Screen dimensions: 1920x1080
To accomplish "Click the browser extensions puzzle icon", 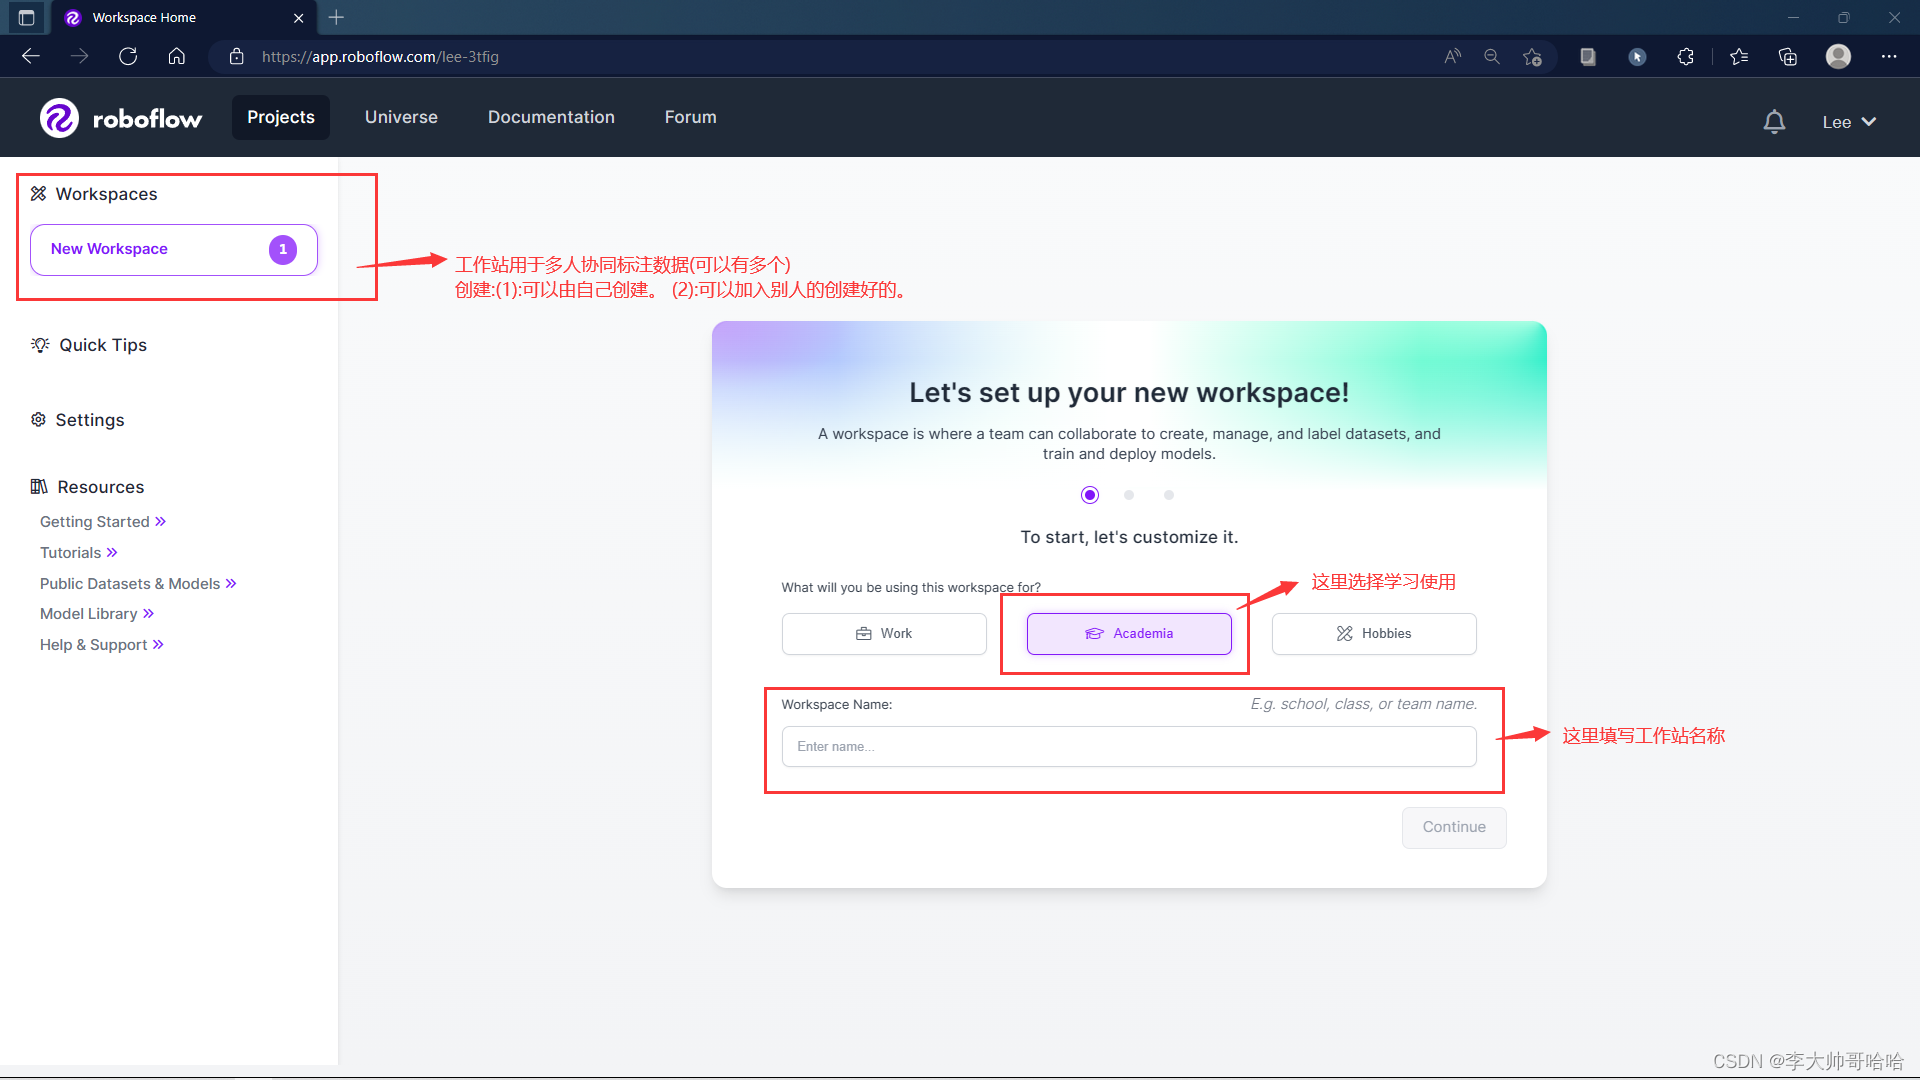I will [x=1686, y=57].
